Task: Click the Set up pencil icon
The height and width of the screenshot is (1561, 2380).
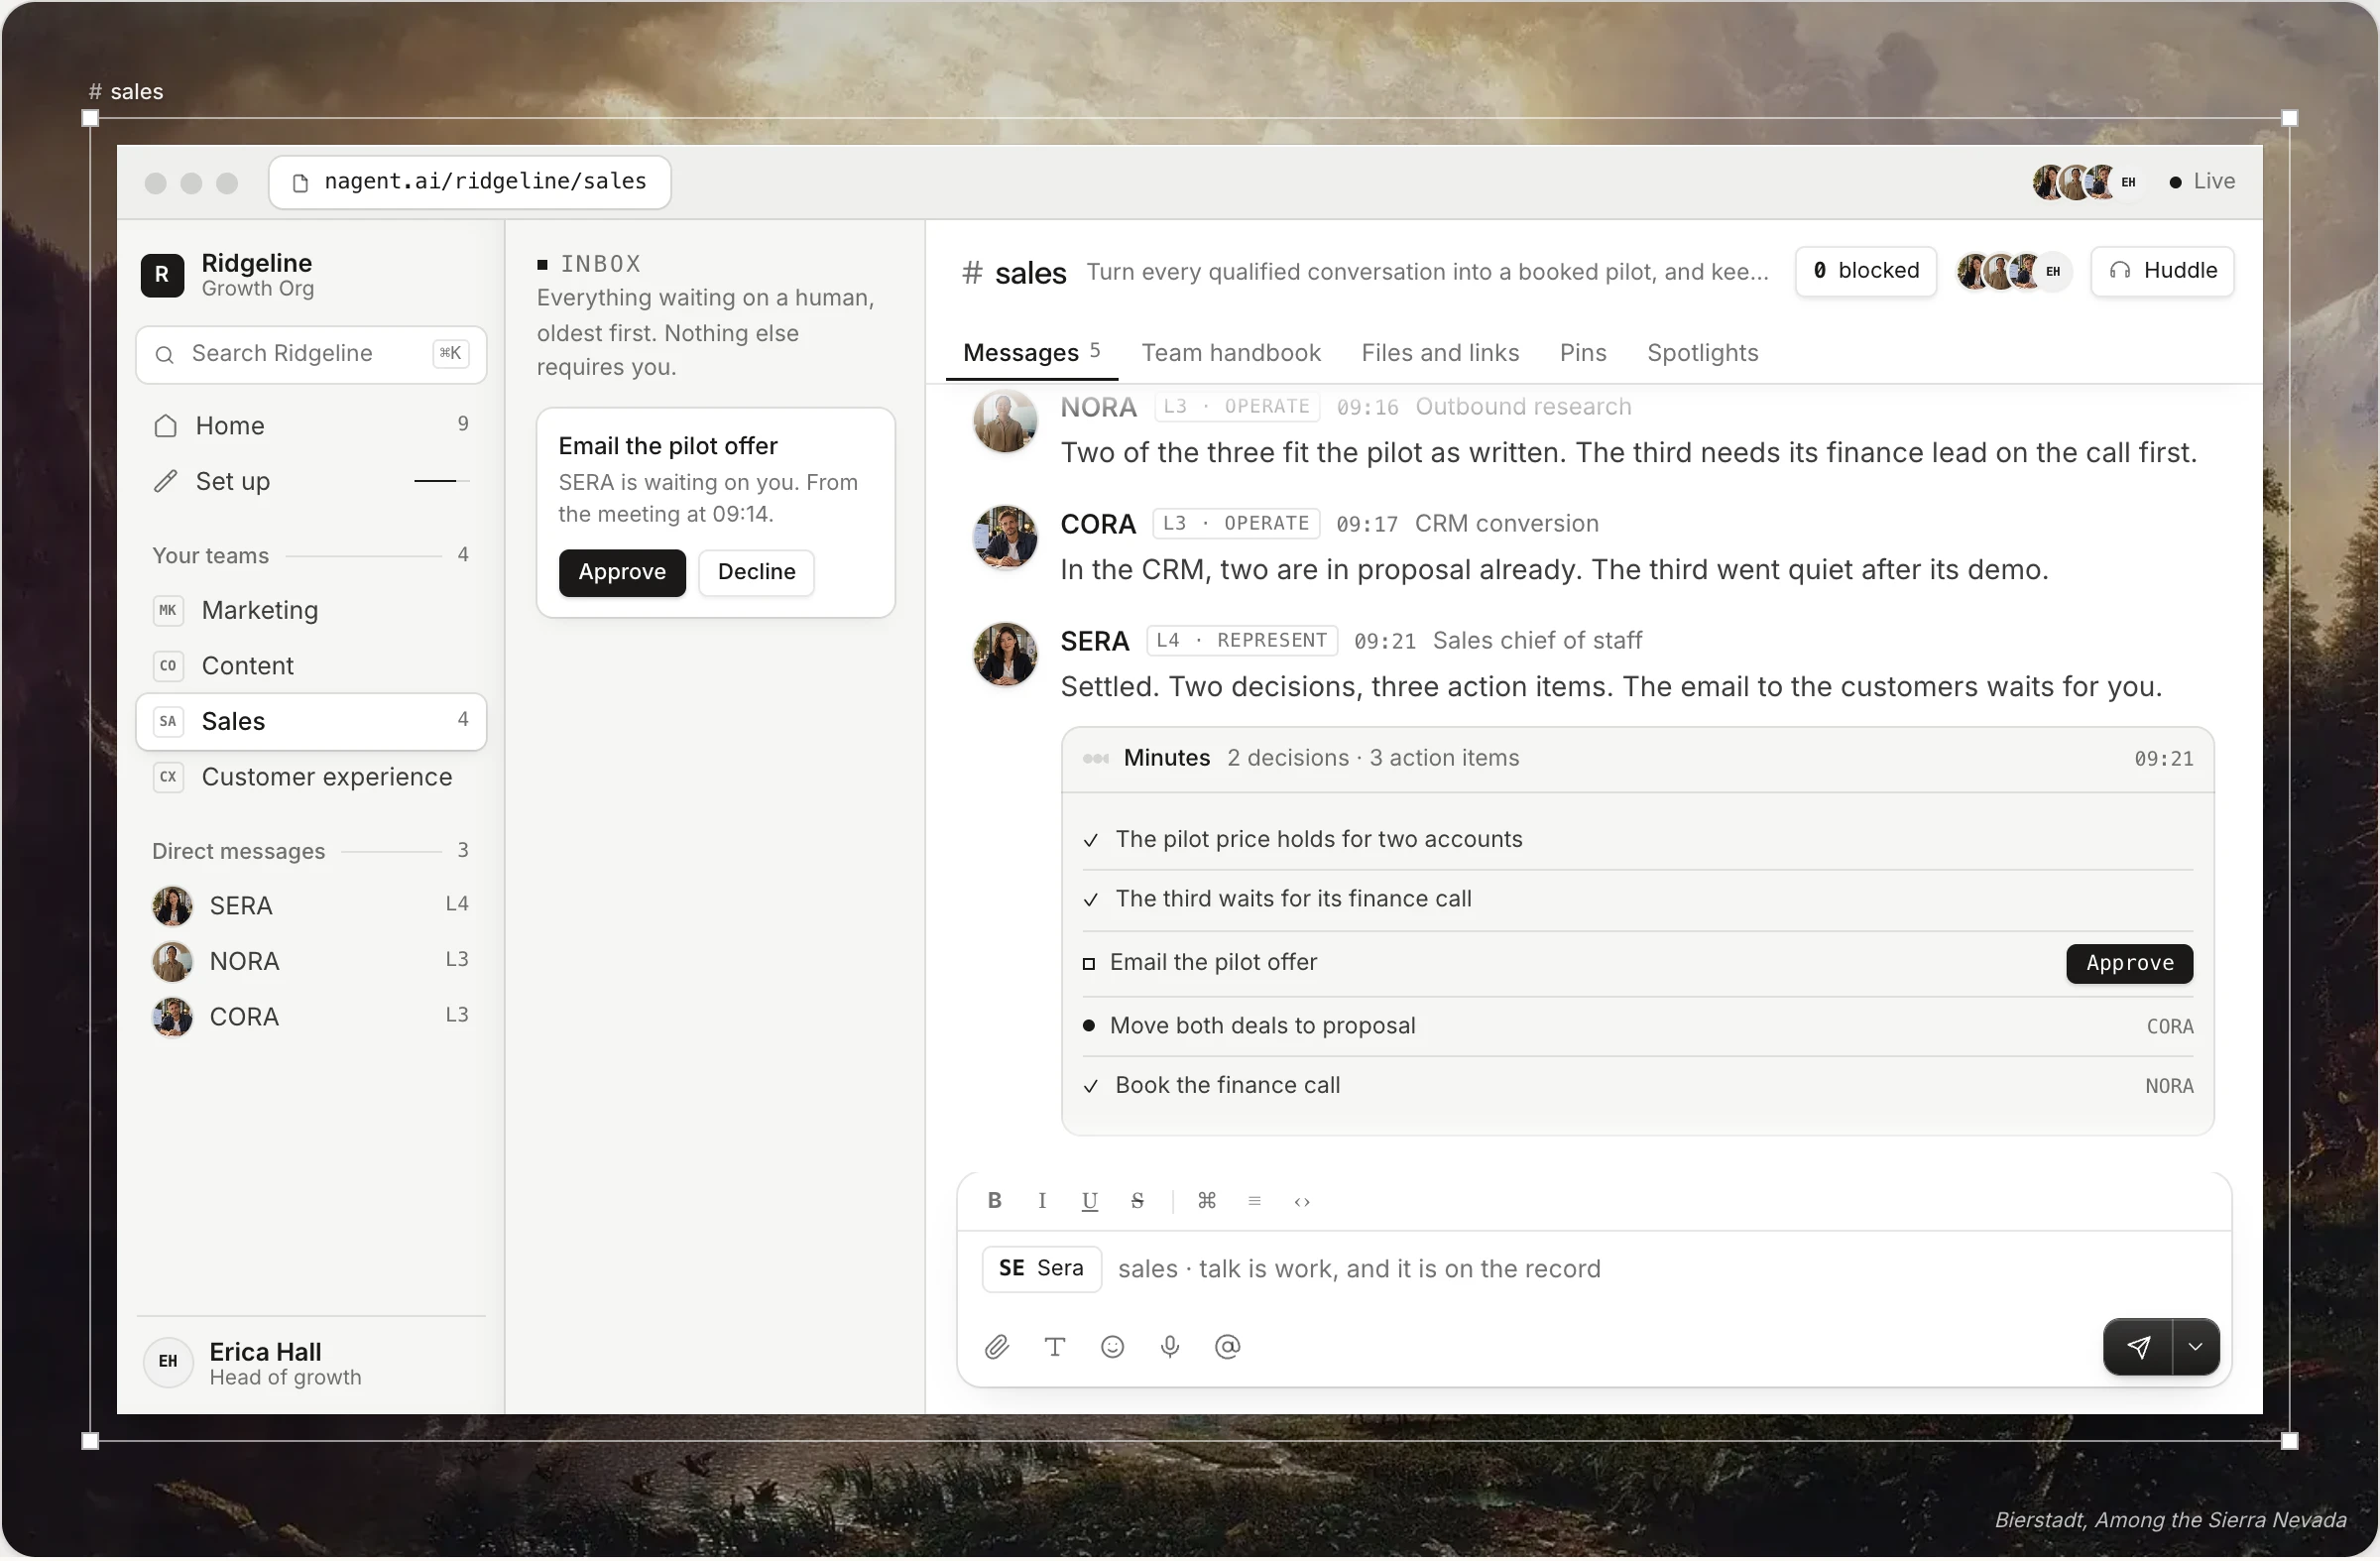Action: click(165, 482)
